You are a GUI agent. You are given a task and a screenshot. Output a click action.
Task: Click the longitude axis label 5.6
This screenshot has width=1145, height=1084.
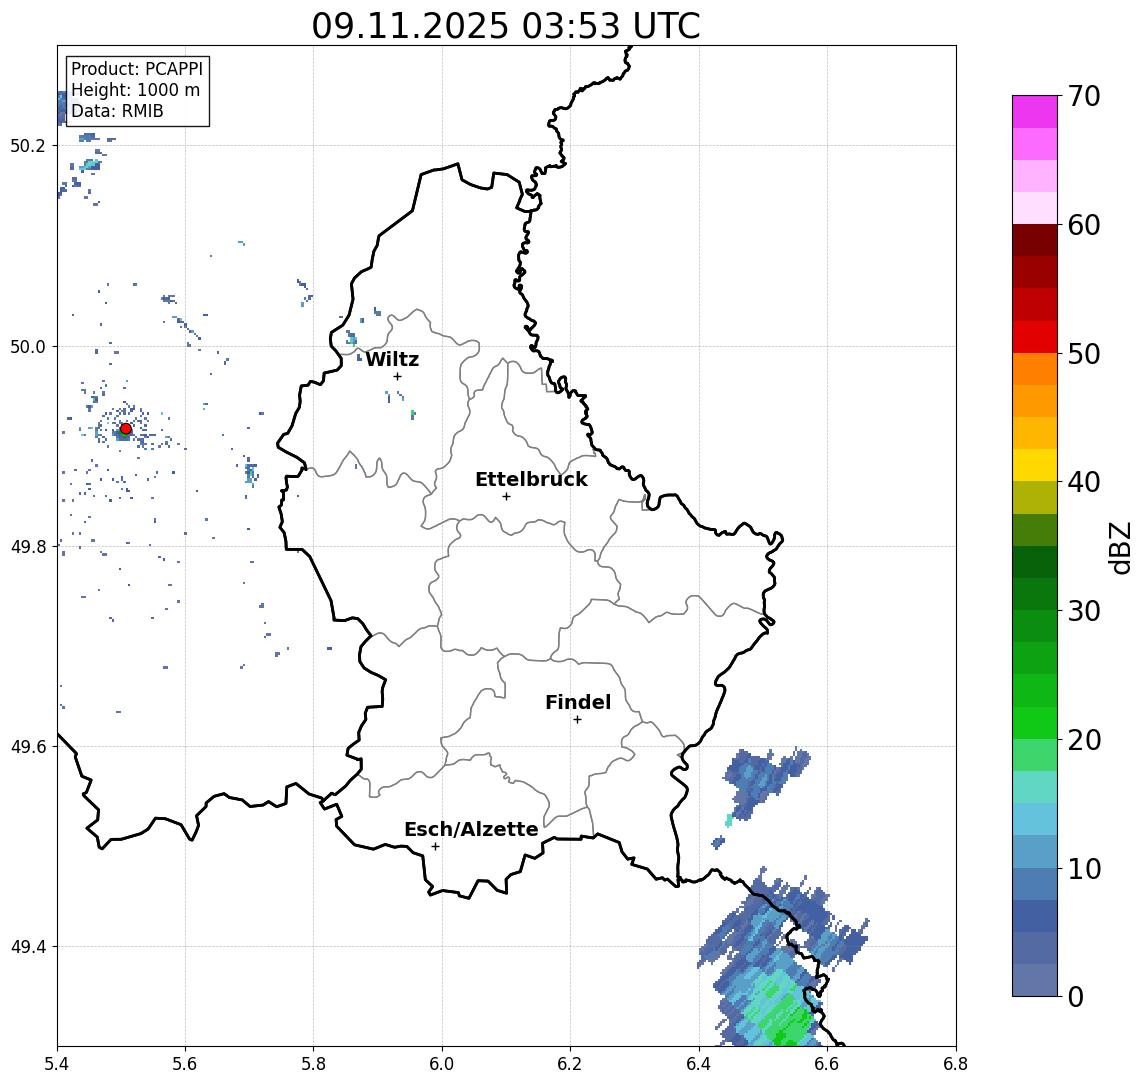tap(185, 1064)
